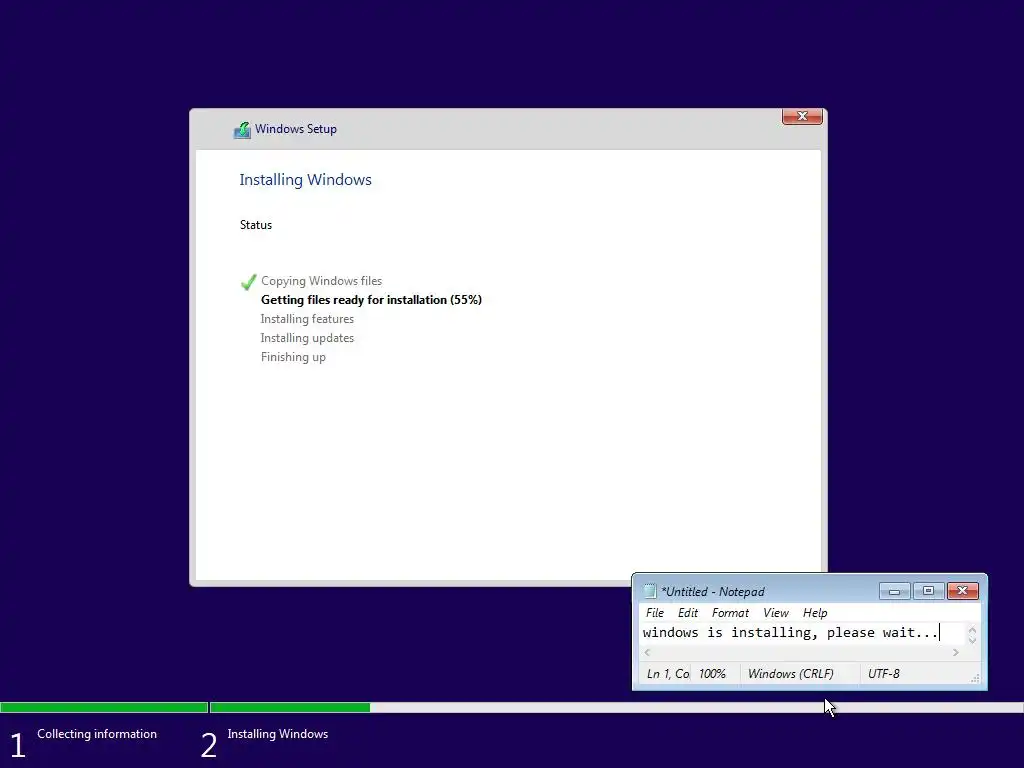Click step 1 'Collecting information' label
The width and height of the screenshot is (1024, 768).
(x=97, y=733)
